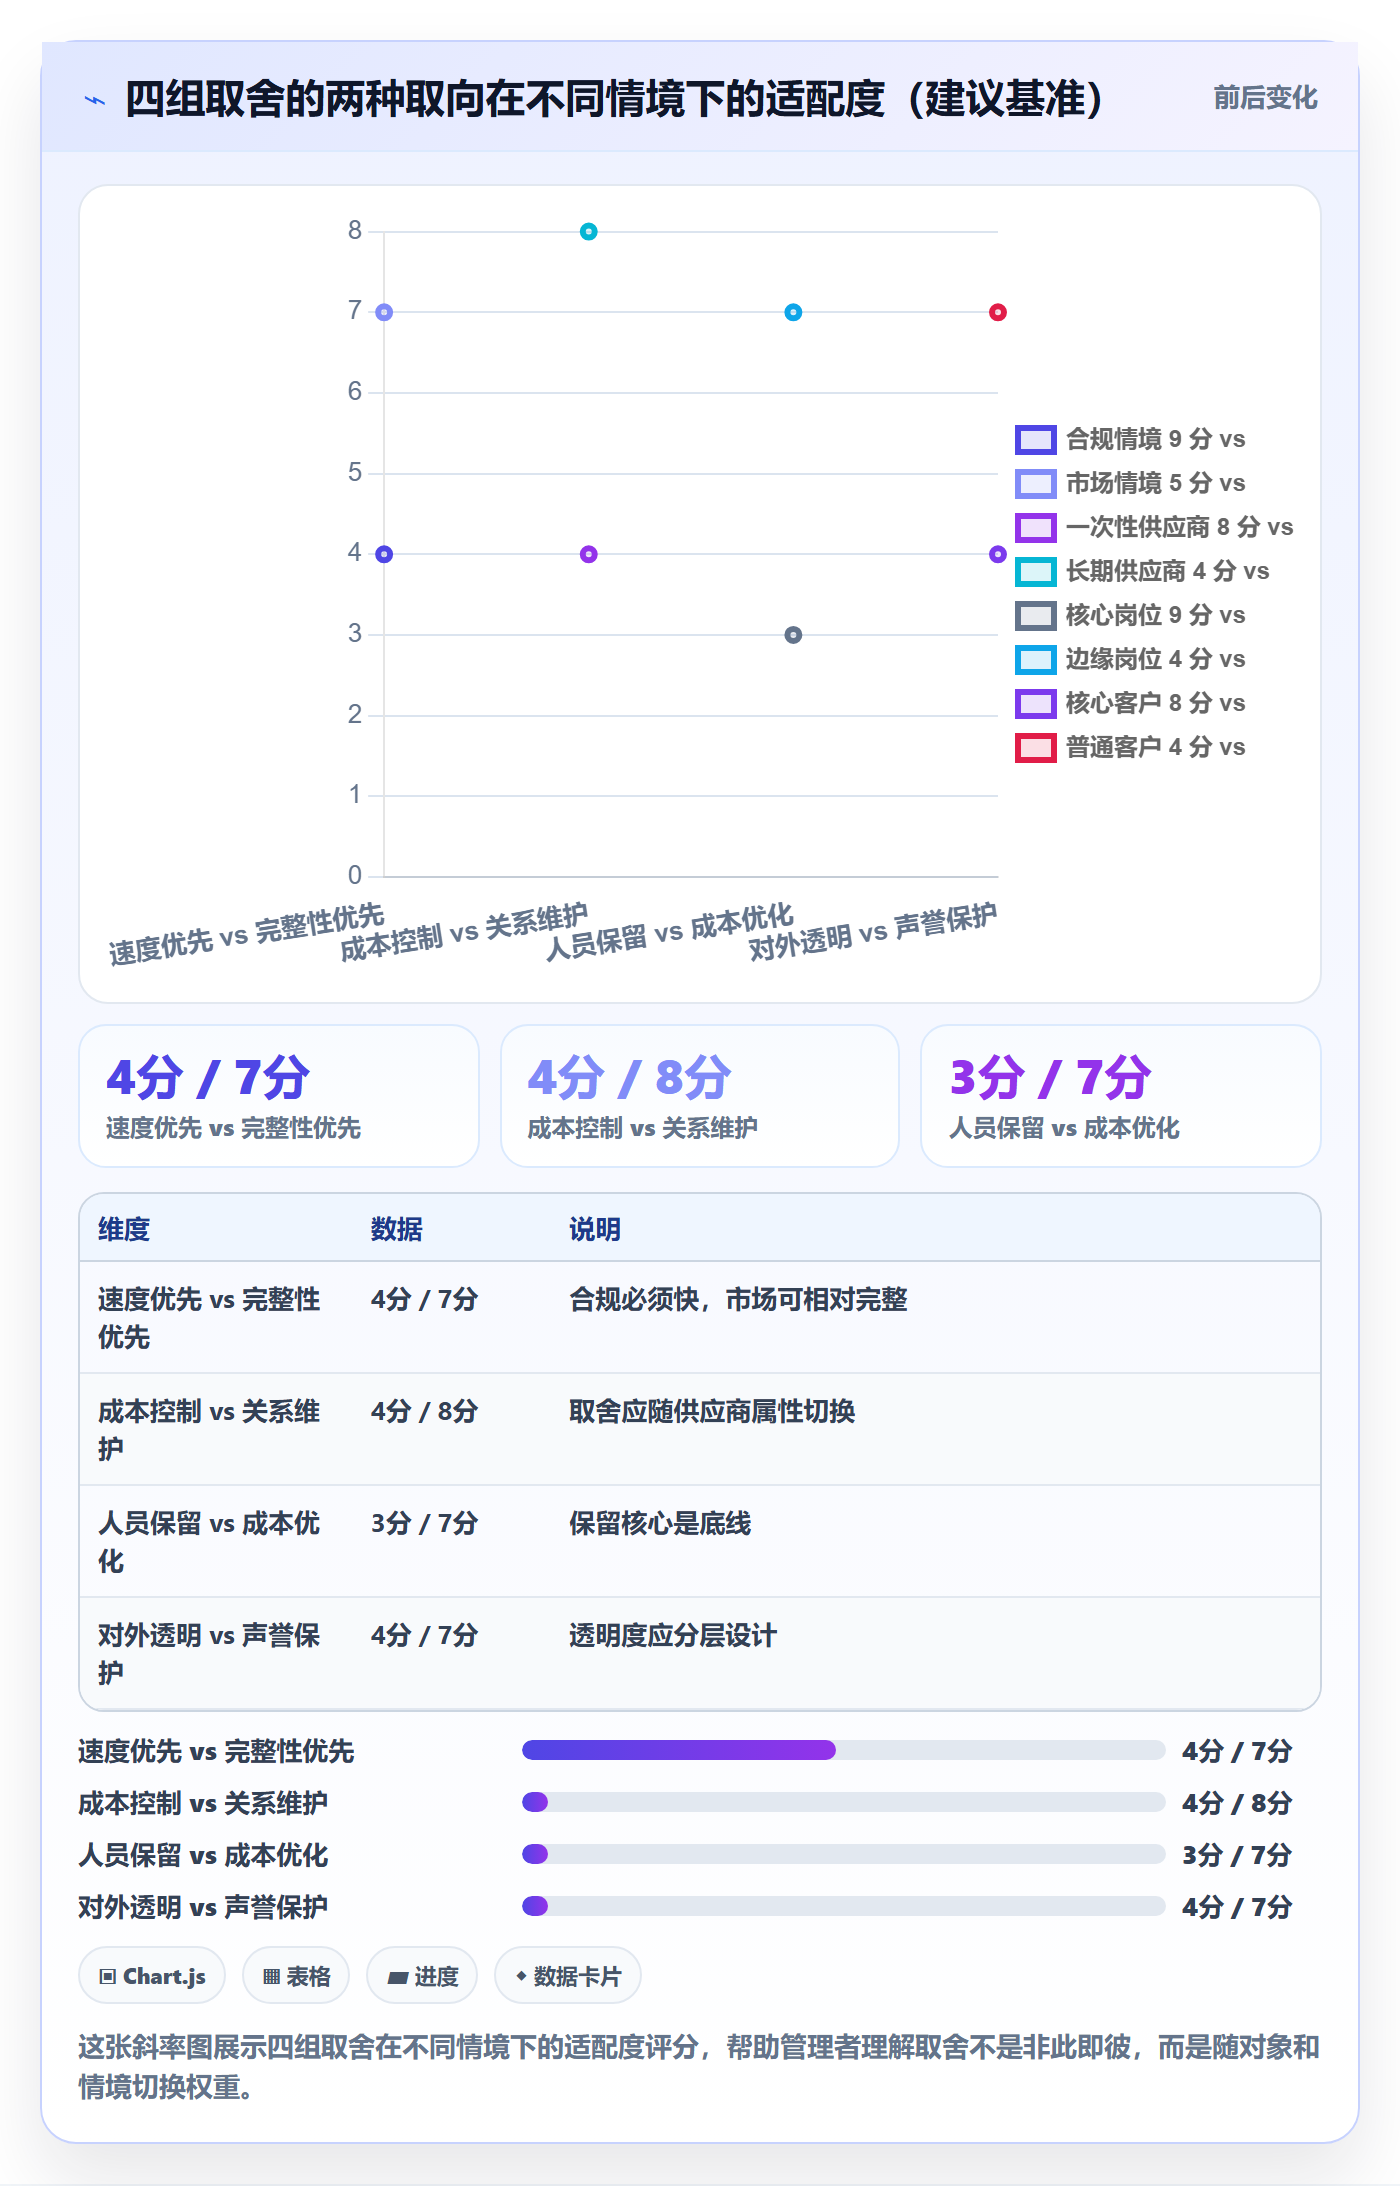Click the gray data point at value 3
The width and height of the screenshot is (1400, 2186).
click(793, 635)
